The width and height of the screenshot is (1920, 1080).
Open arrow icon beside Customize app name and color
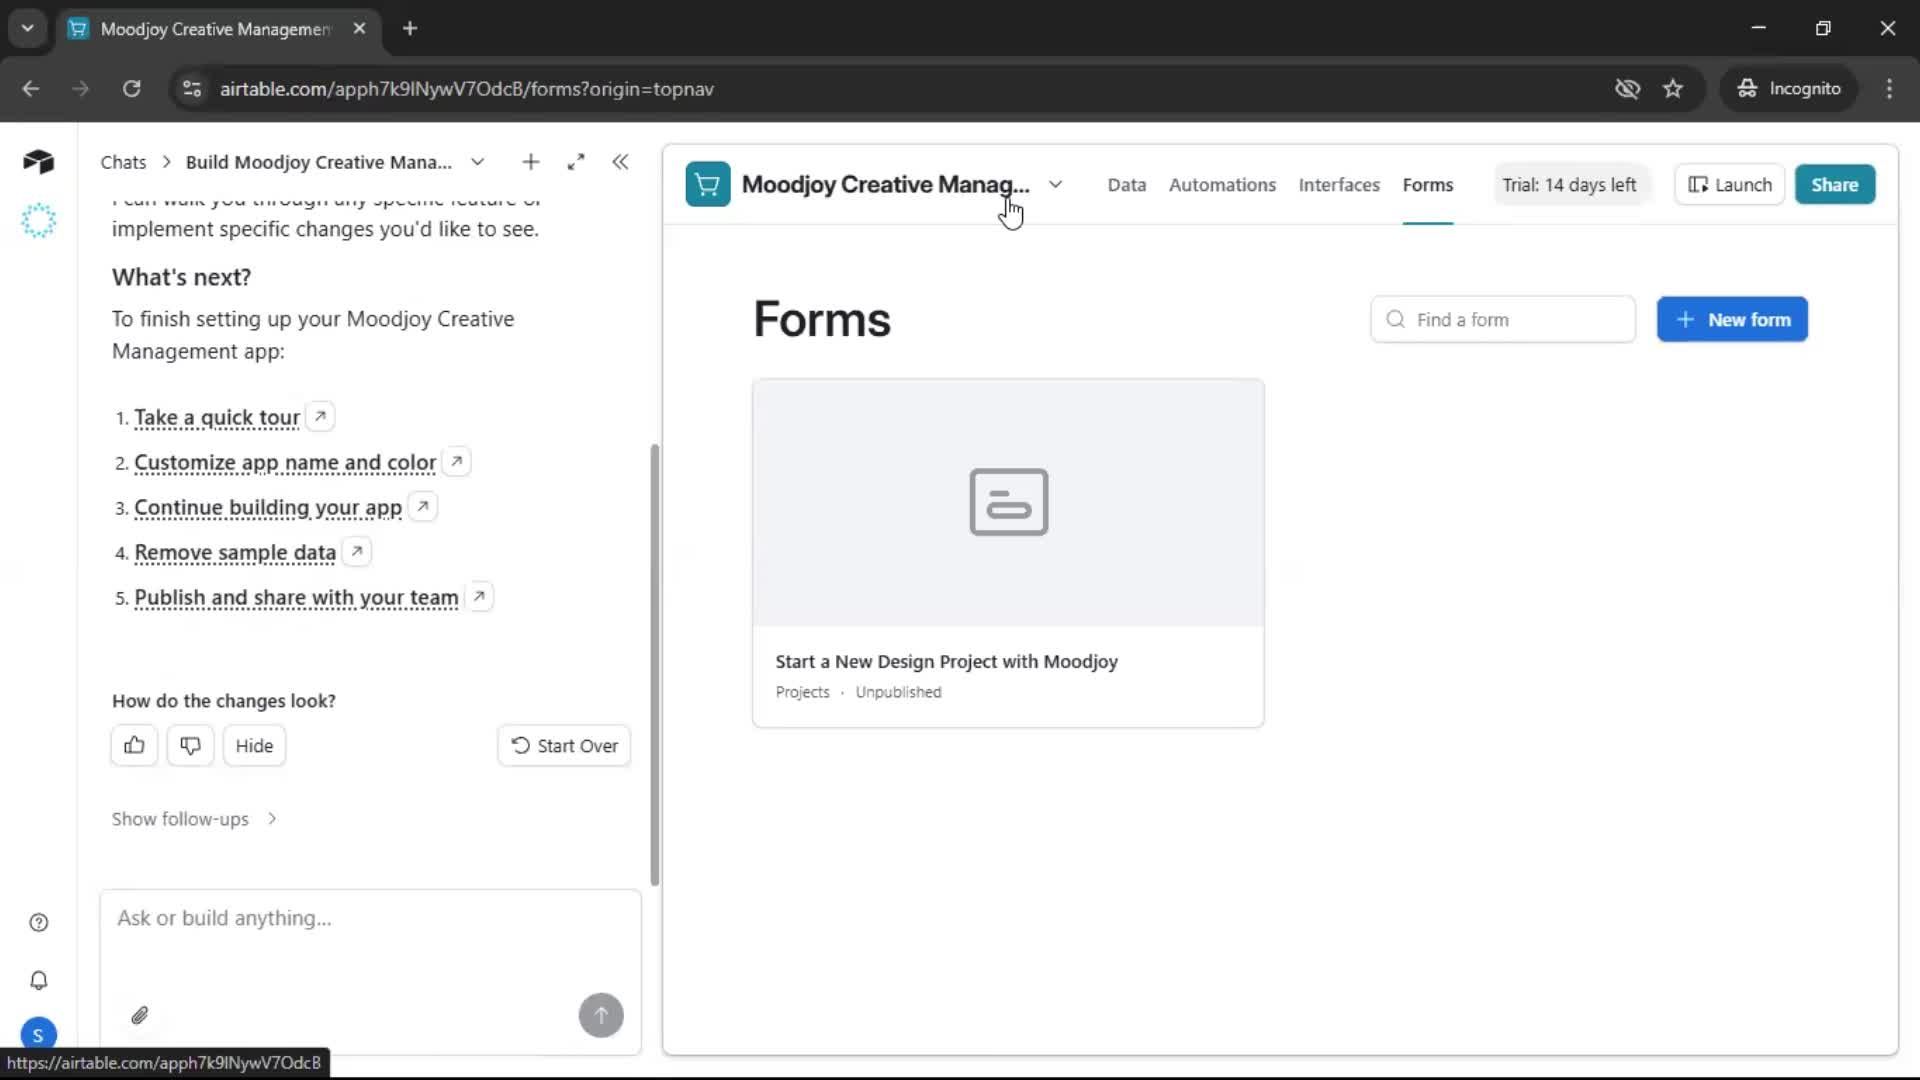tap(456, 461)
